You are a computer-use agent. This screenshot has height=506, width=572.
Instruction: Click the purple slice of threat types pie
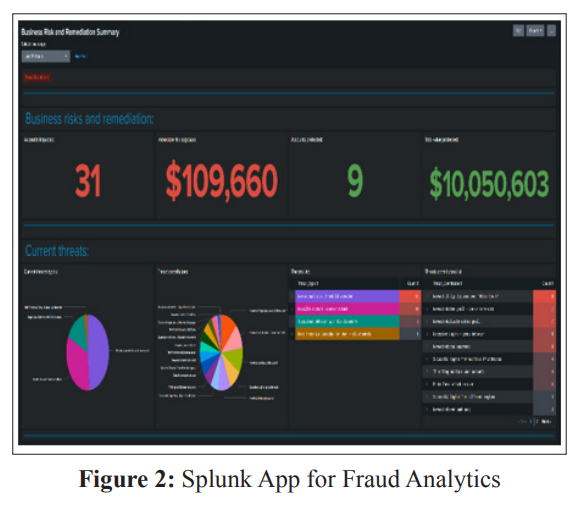tap(99, 351)
